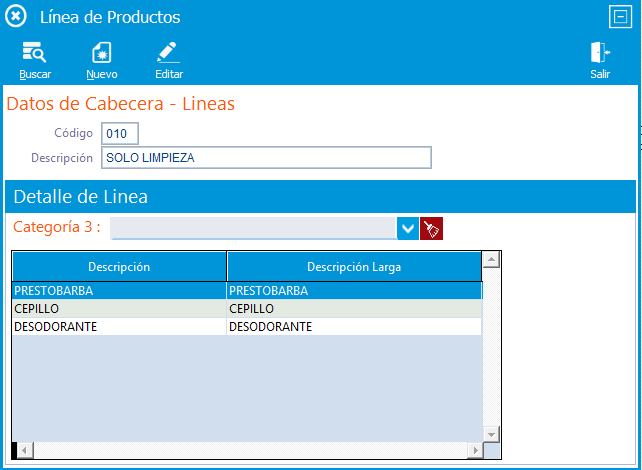Click the Categoría 3 label
The height and width of the screenshot is (470, 642).
57,226
